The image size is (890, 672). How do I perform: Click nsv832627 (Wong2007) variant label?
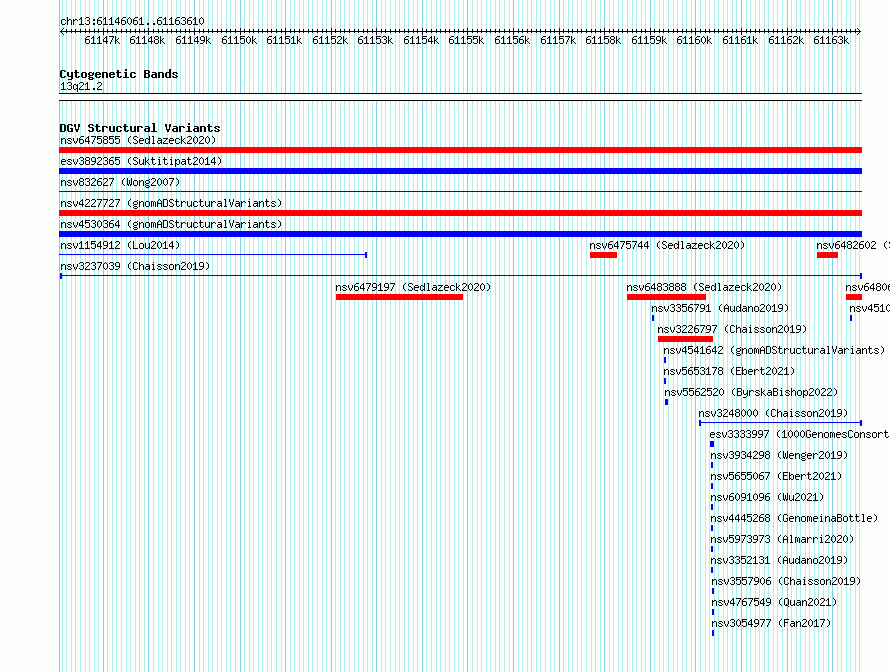tap(120, 182)
